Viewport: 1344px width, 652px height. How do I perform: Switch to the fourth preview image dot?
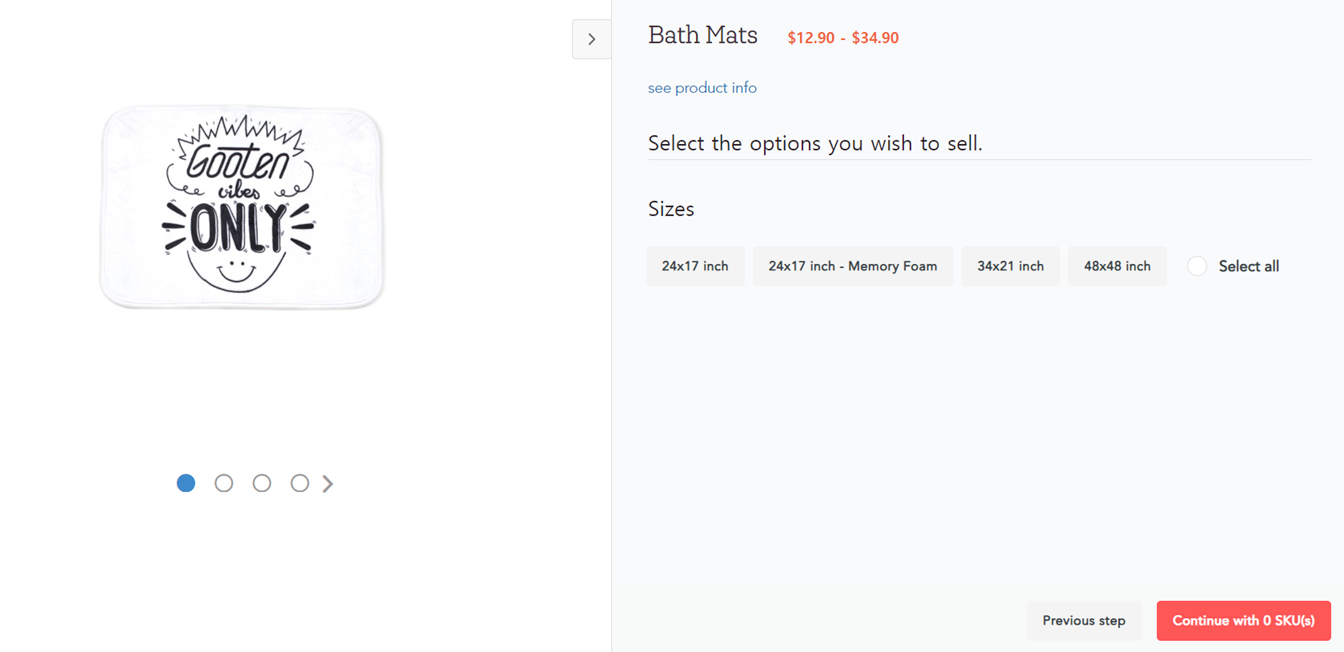pos(300,483)
